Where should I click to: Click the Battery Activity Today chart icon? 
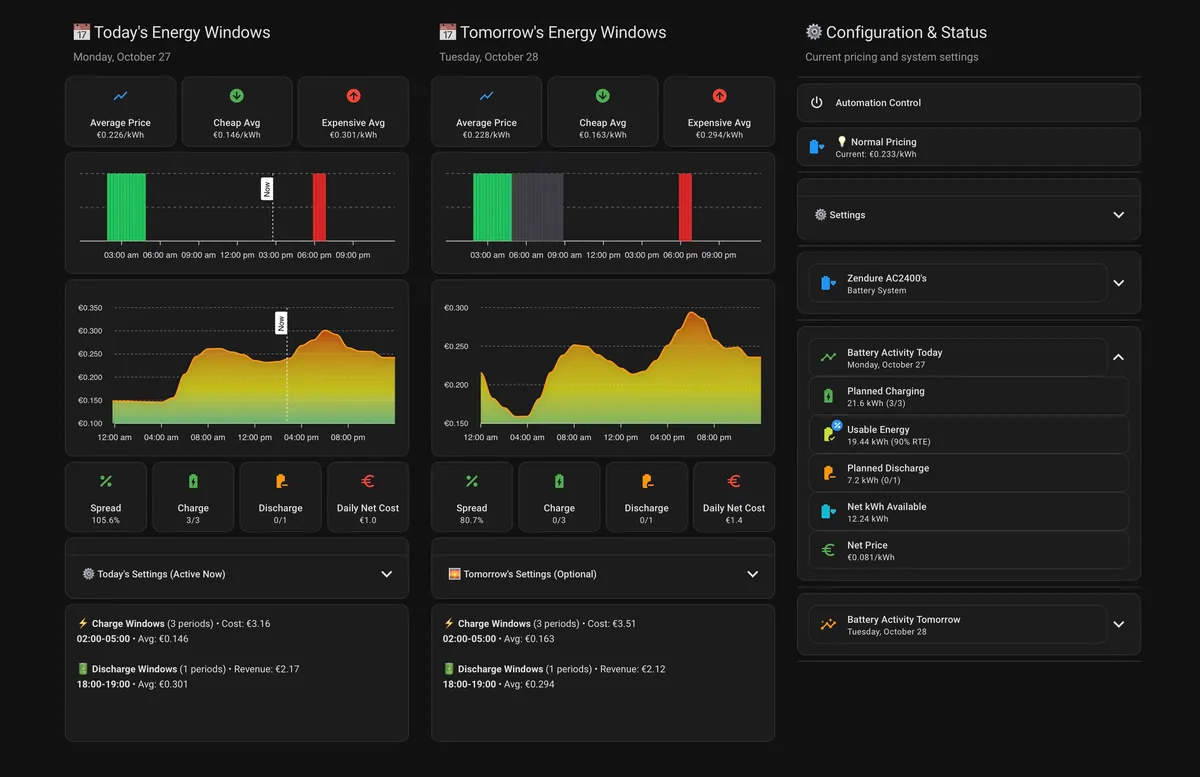[828, 357]
